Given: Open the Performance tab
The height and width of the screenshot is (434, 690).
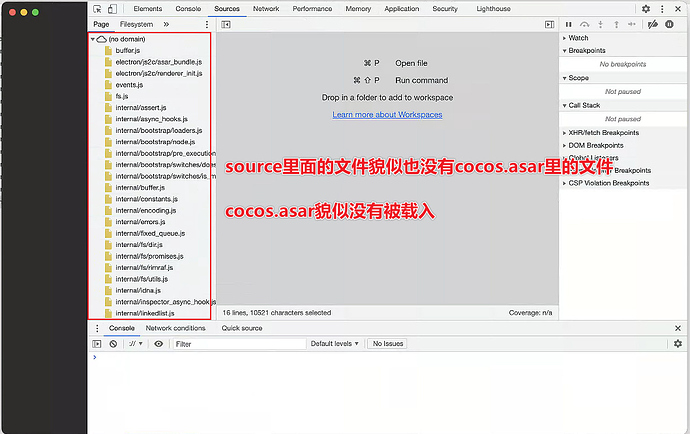Looking at the screenshot, I should click(x=312, y=9).
